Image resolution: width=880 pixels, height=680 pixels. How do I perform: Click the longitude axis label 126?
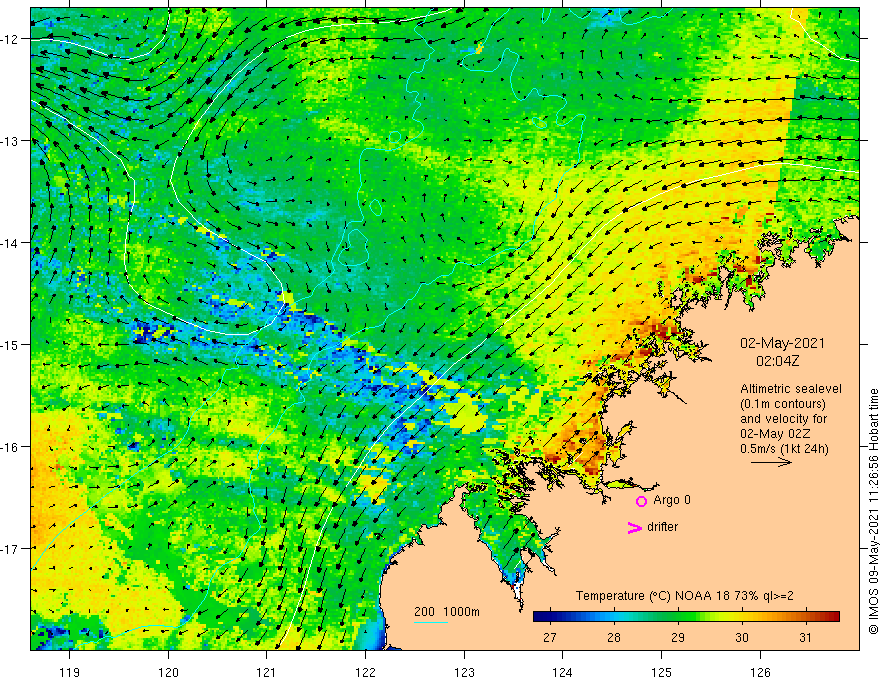point(760,672)
